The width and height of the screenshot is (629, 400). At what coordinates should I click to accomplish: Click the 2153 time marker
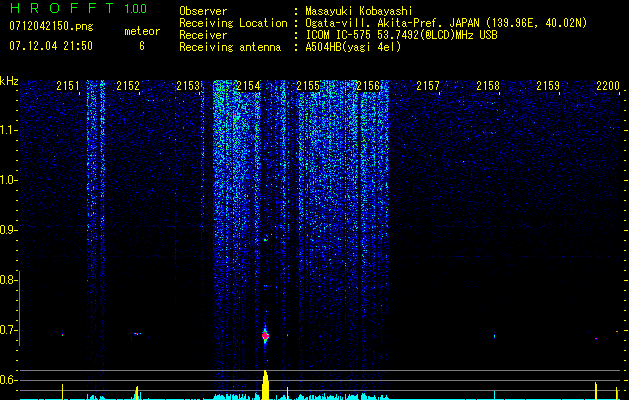click(188, 86)
